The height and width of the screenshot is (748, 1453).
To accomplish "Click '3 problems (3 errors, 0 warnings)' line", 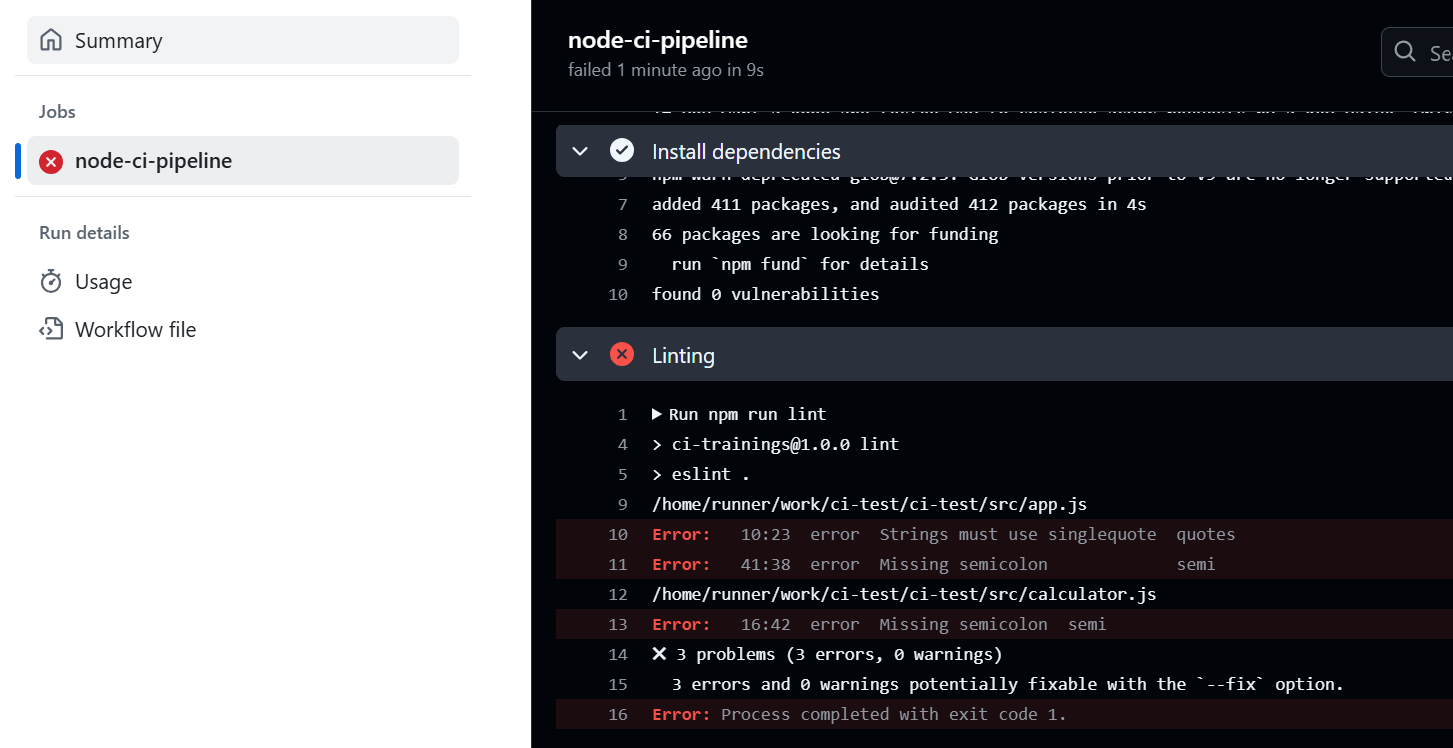I will point(827,654).
